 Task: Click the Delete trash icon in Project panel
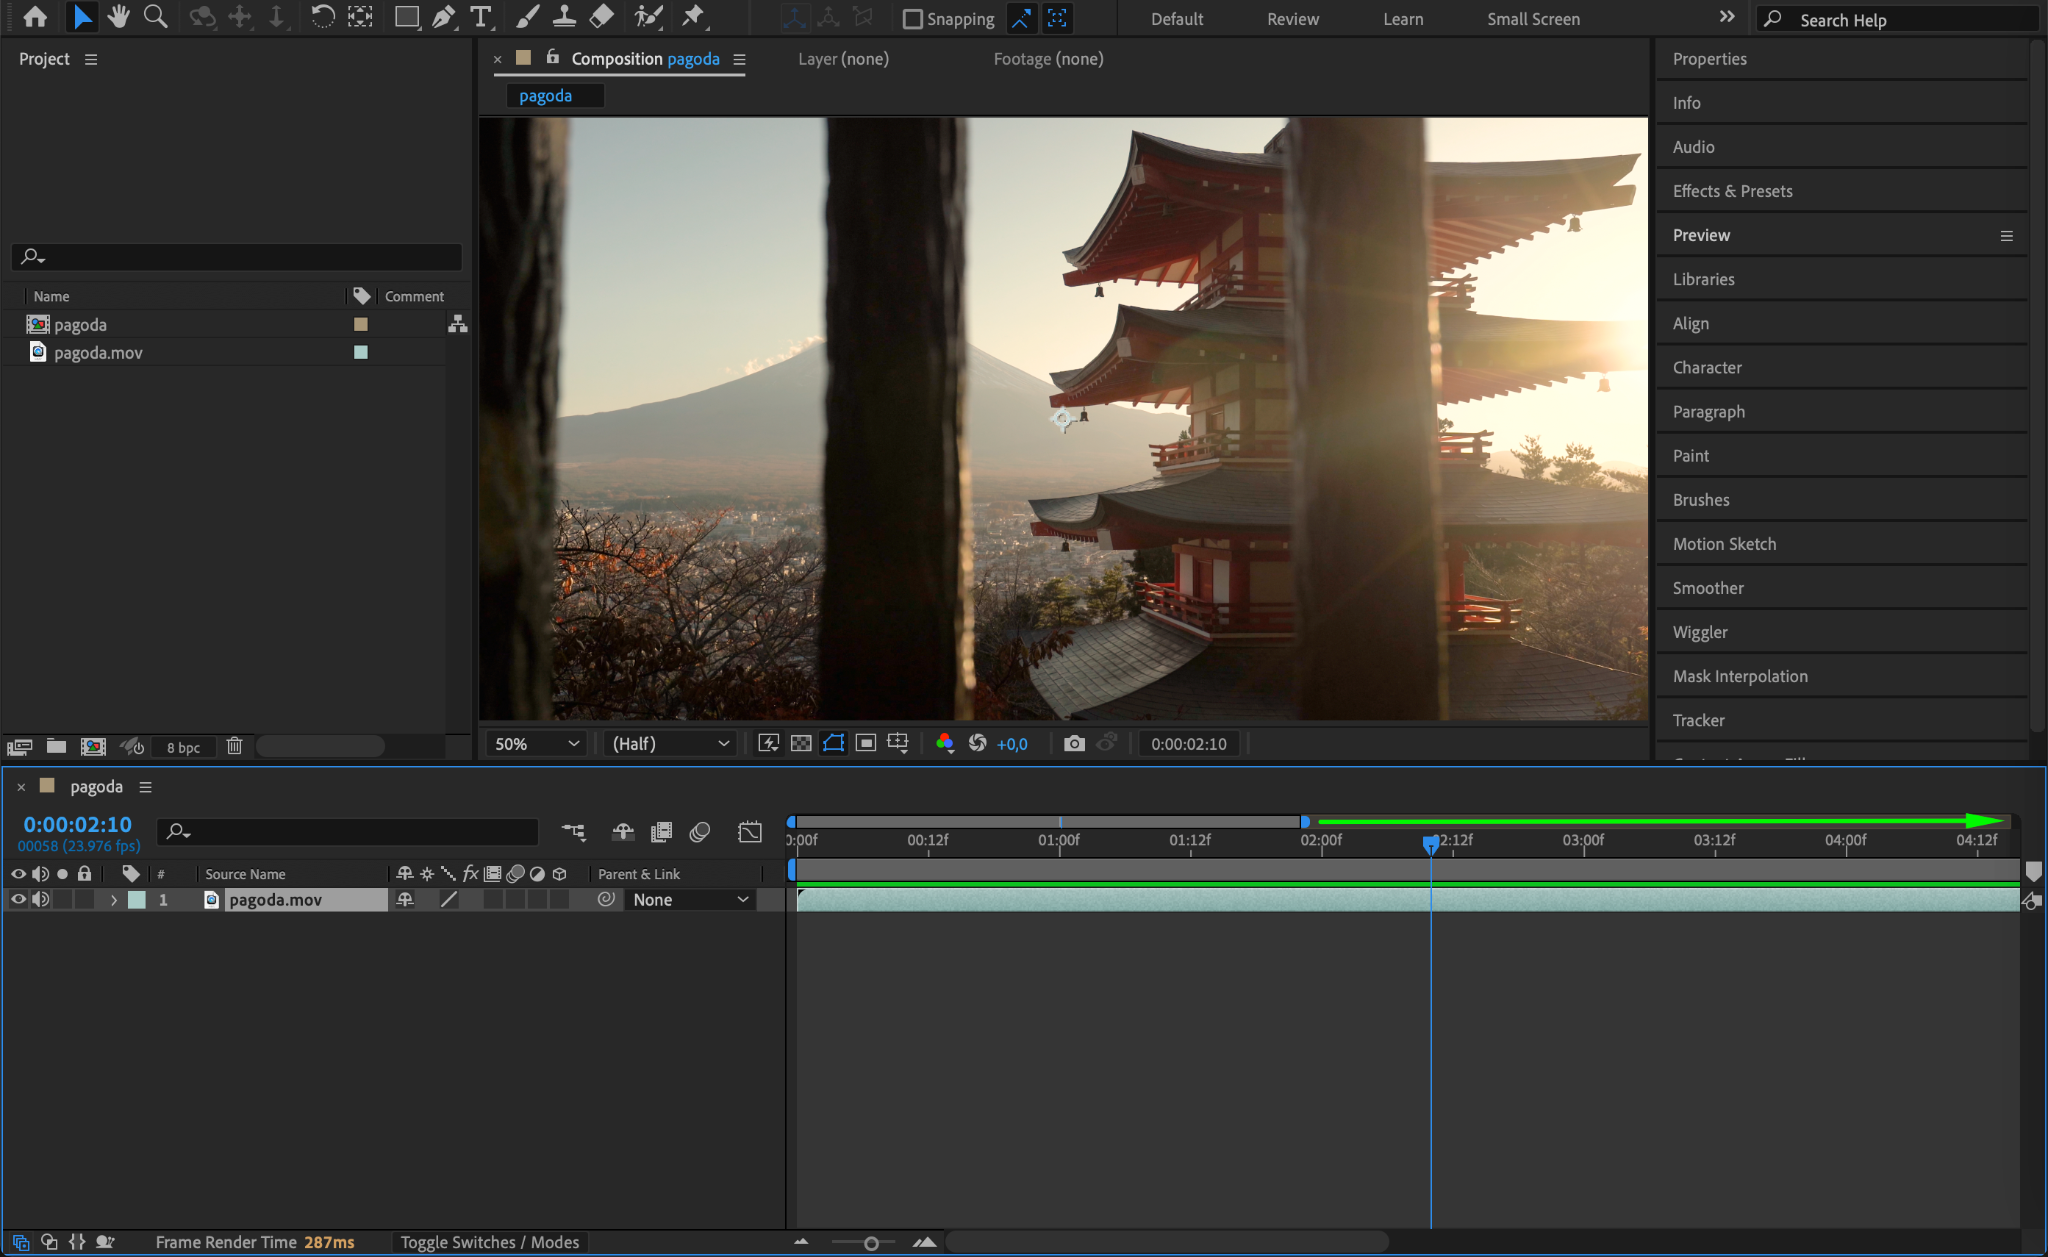coord(234,746)
